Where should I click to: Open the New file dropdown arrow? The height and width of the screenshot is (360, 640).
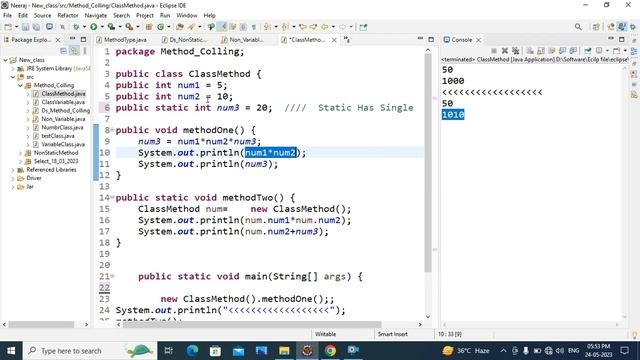click(x=16, y=27)
